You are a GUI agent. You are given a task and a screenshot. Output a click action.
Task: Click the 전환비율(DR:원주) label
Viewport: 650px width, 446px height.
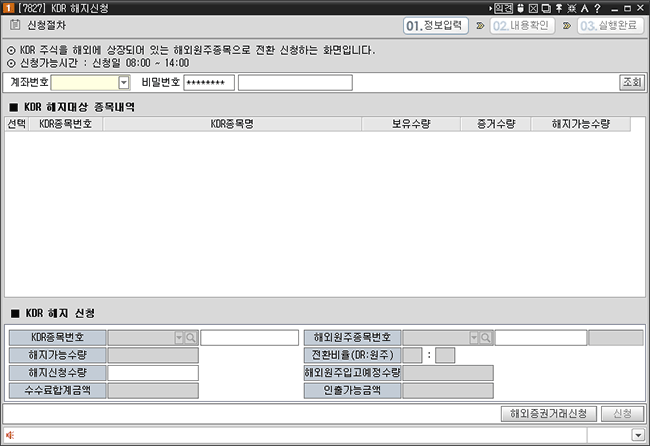[352, 355]
